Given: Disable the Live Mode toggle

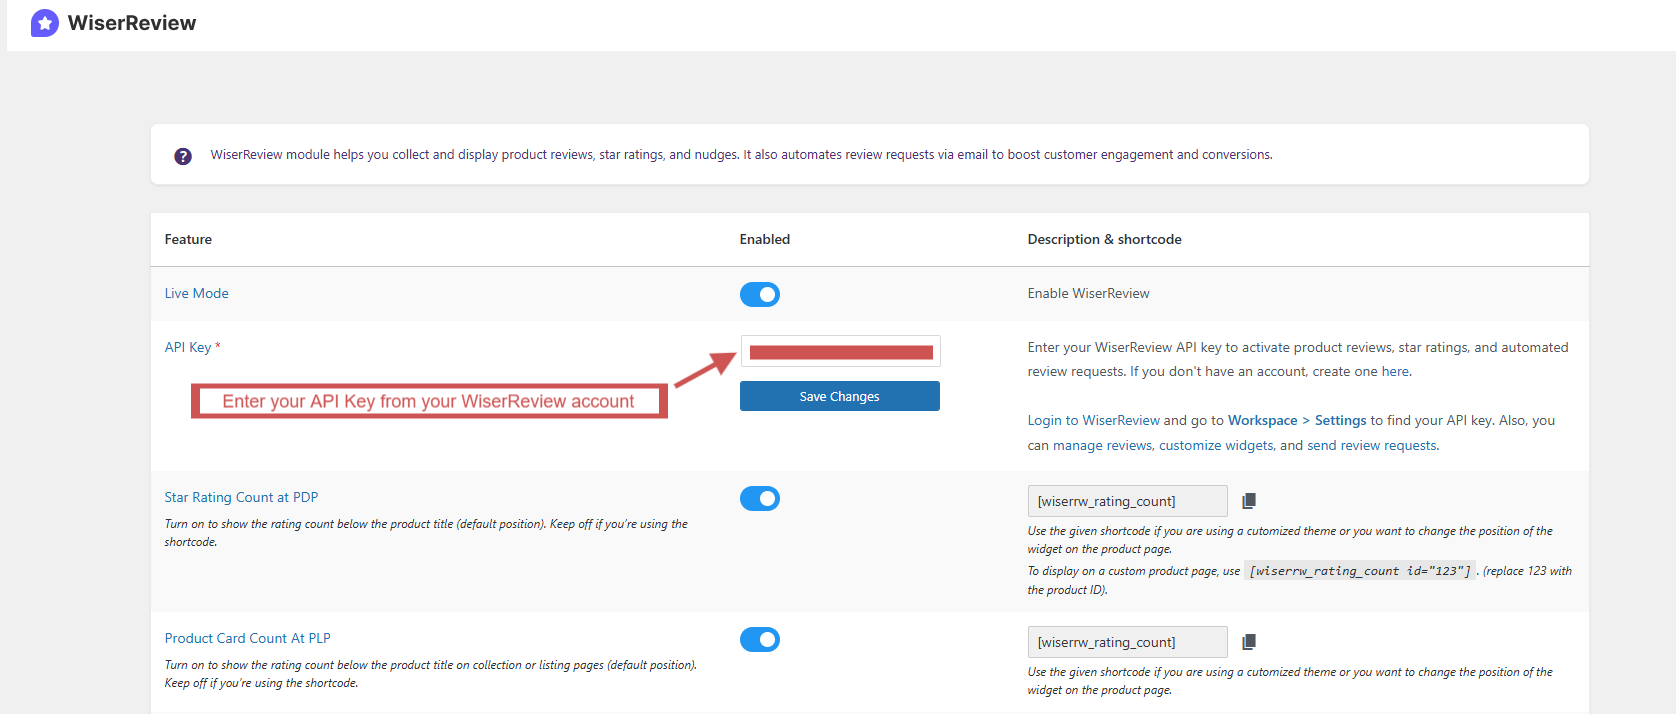Looking at the screenshot, I should [760, 294].
